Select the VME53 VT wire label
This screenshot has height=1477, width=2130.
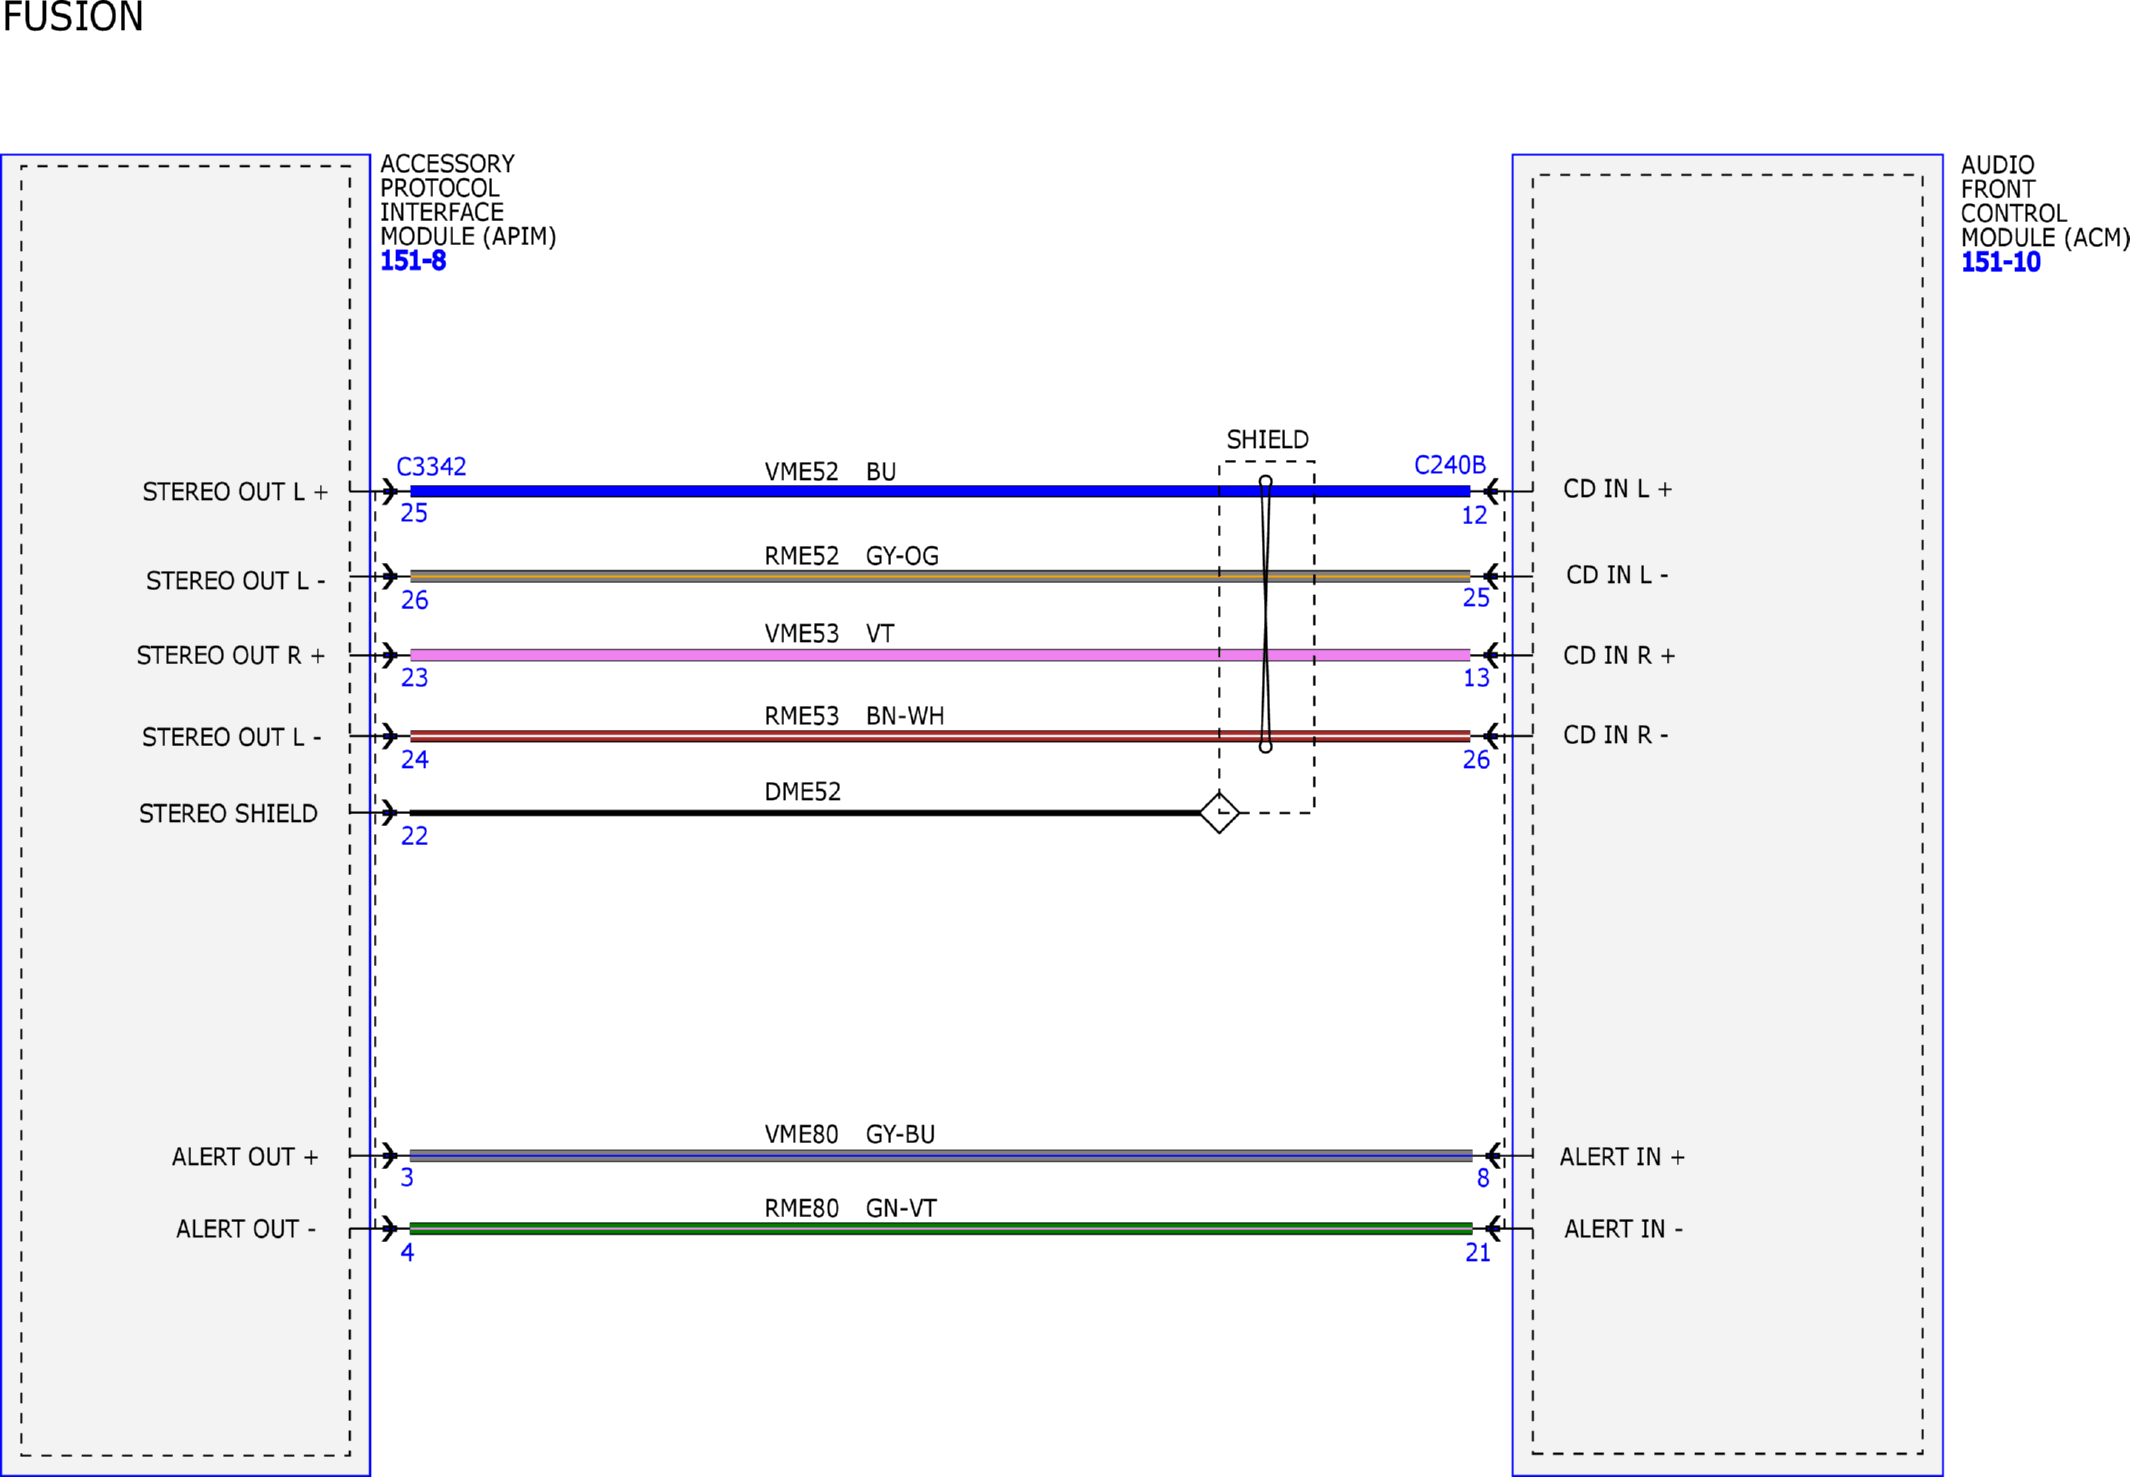pos(829,634)
